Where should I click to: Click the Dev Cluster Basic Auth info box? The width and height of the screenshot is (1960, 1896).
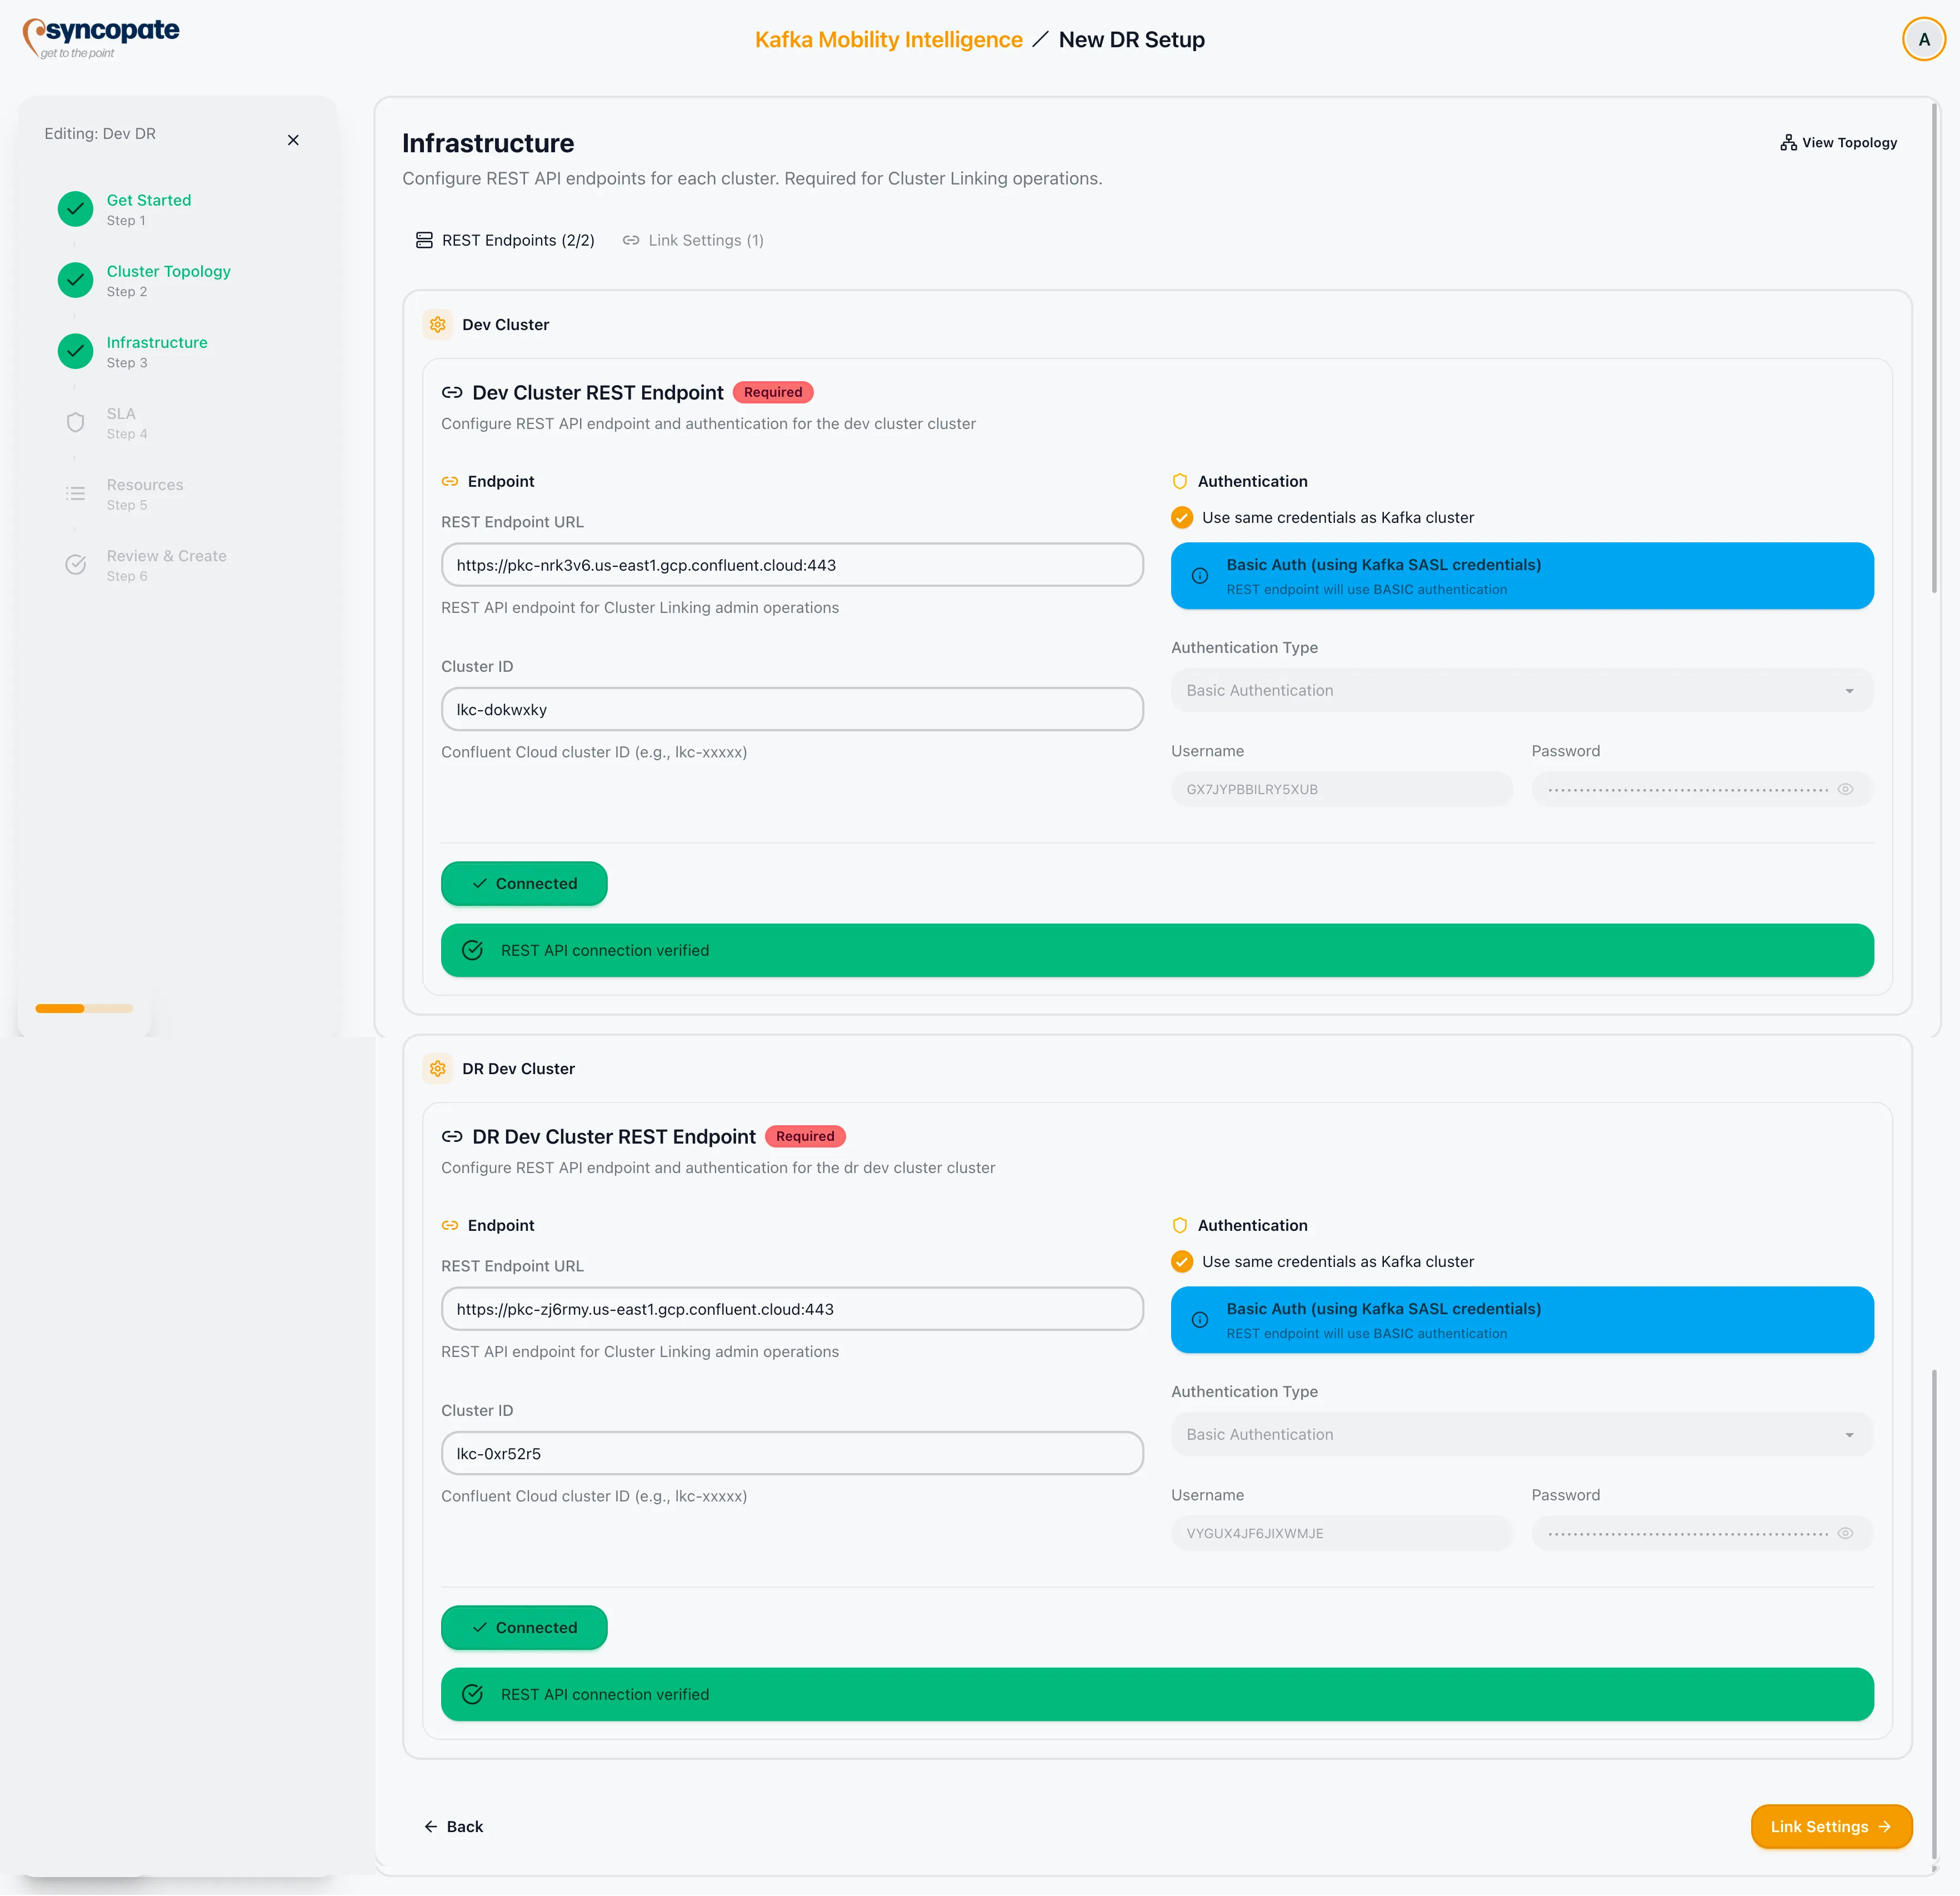coord(1522,576)
